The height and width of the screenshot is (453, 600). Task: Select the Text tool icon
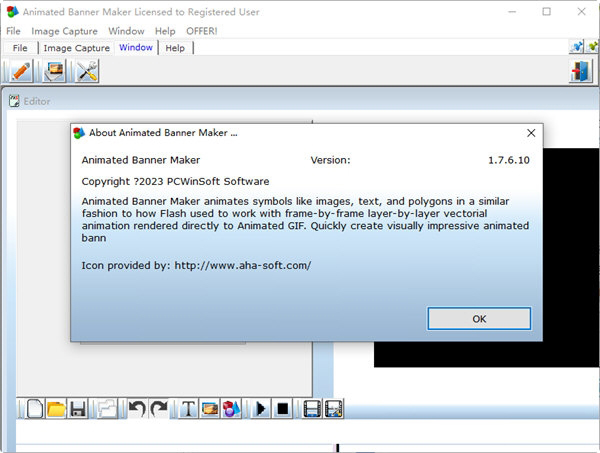coord(188,408)
